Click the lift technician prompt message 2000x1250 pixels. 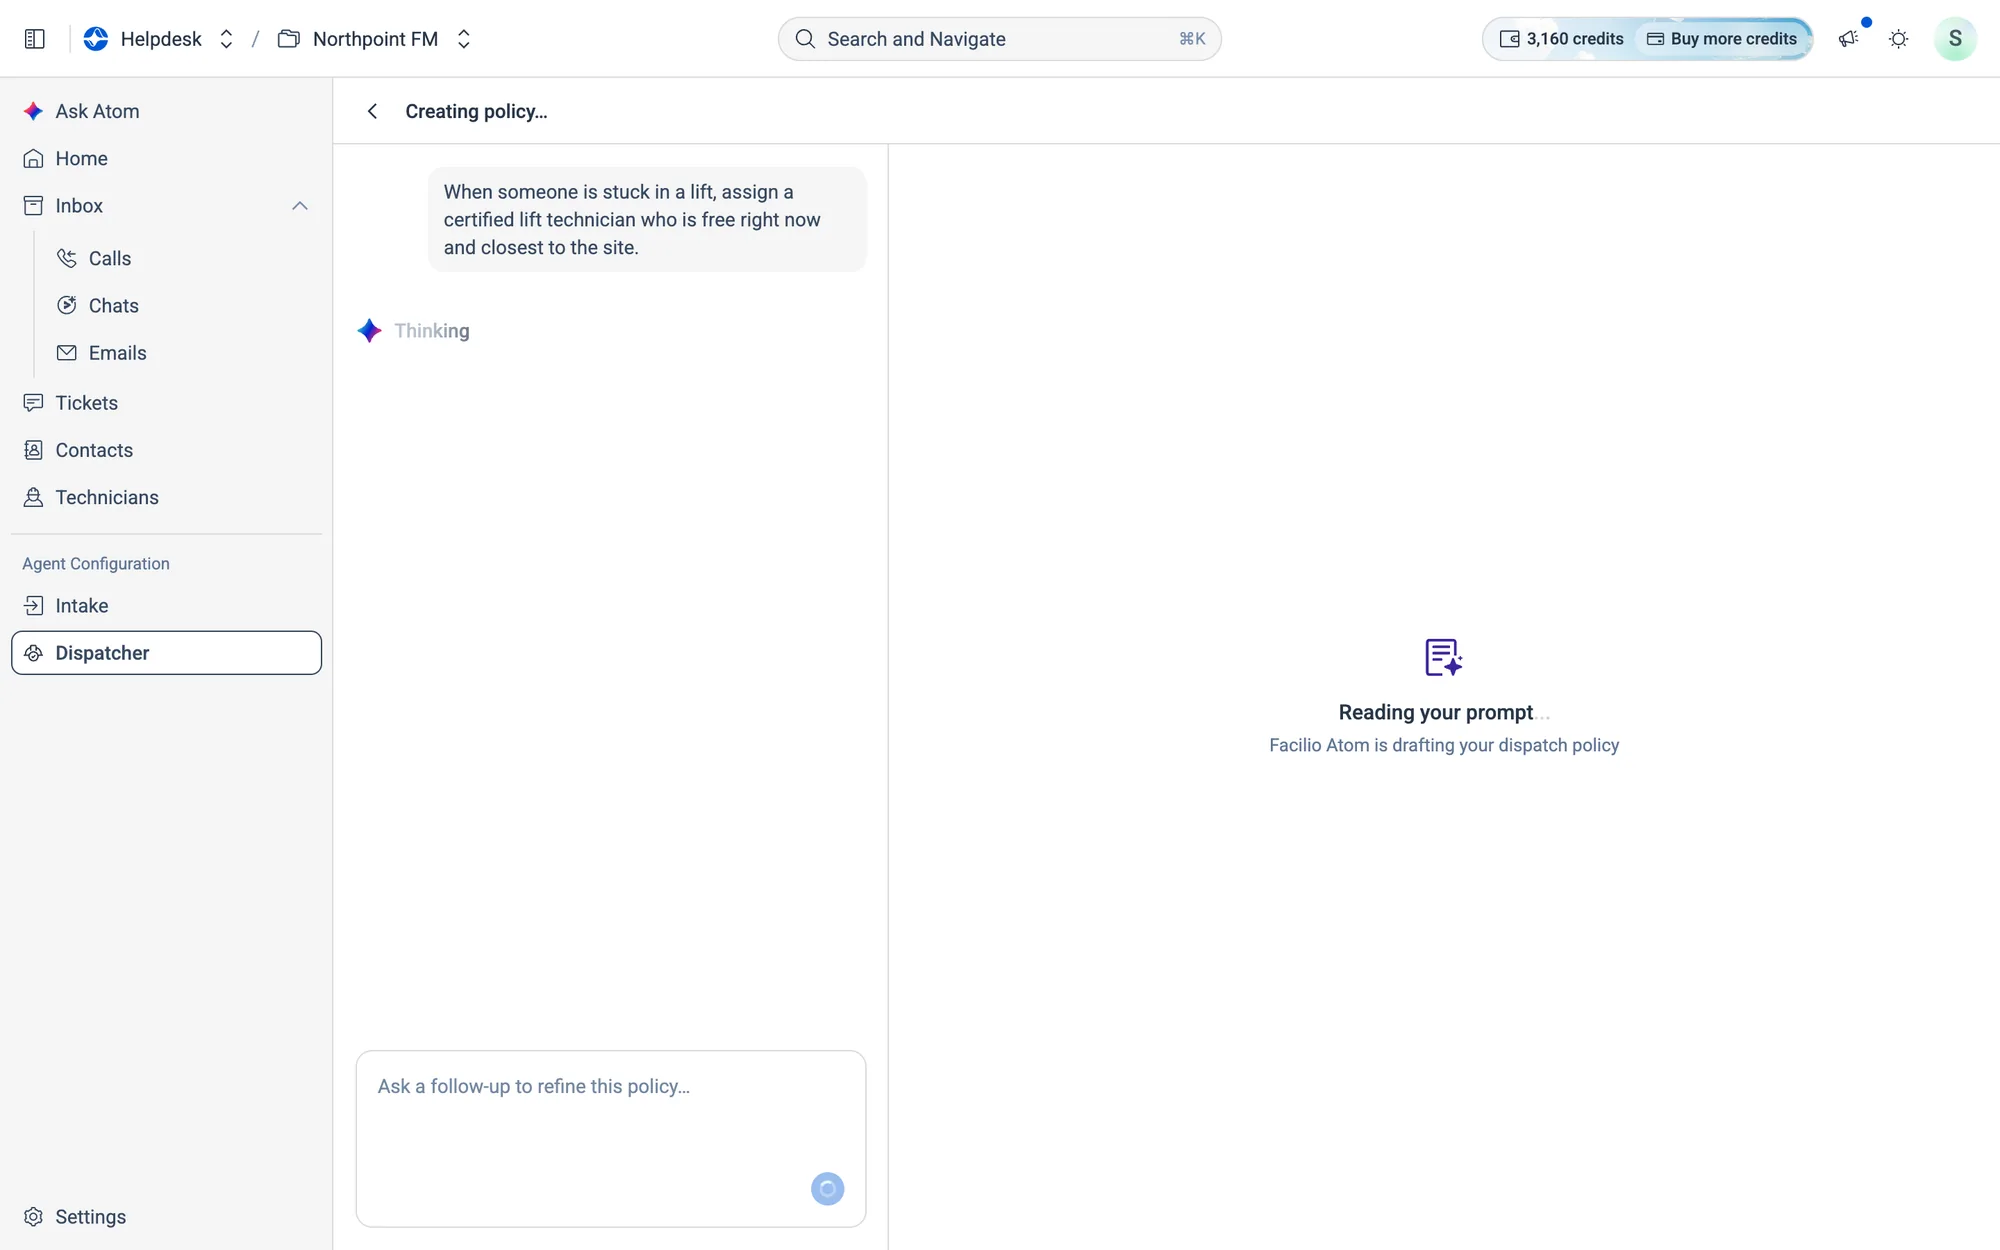(x=647, y=220)
